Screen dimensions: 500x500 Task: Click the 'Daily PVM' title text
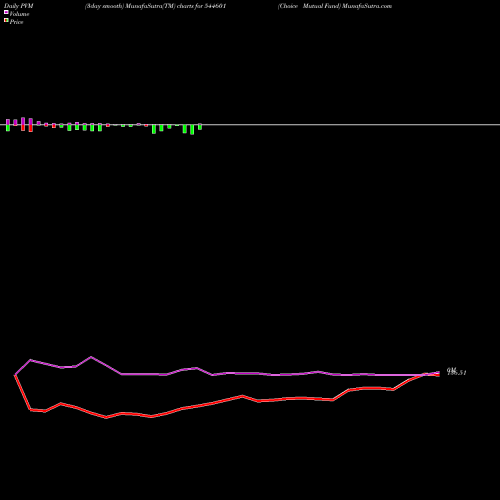pos(19,6)
